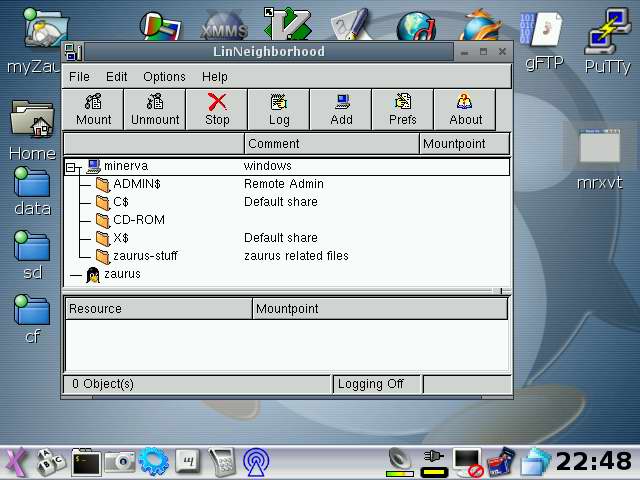
Task: Open the File menu
Action: pyautogui.click(x=79, y=76)
